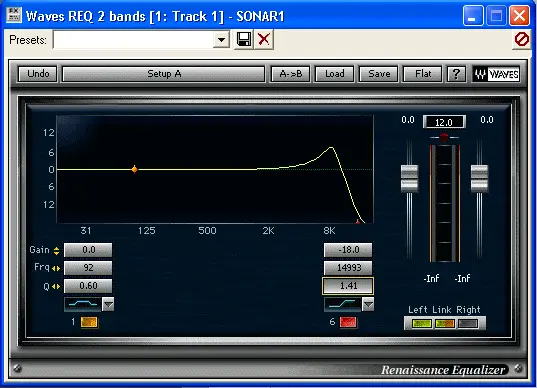
Task: Click the band 1 filter shape icon
Action: [83, 304]
